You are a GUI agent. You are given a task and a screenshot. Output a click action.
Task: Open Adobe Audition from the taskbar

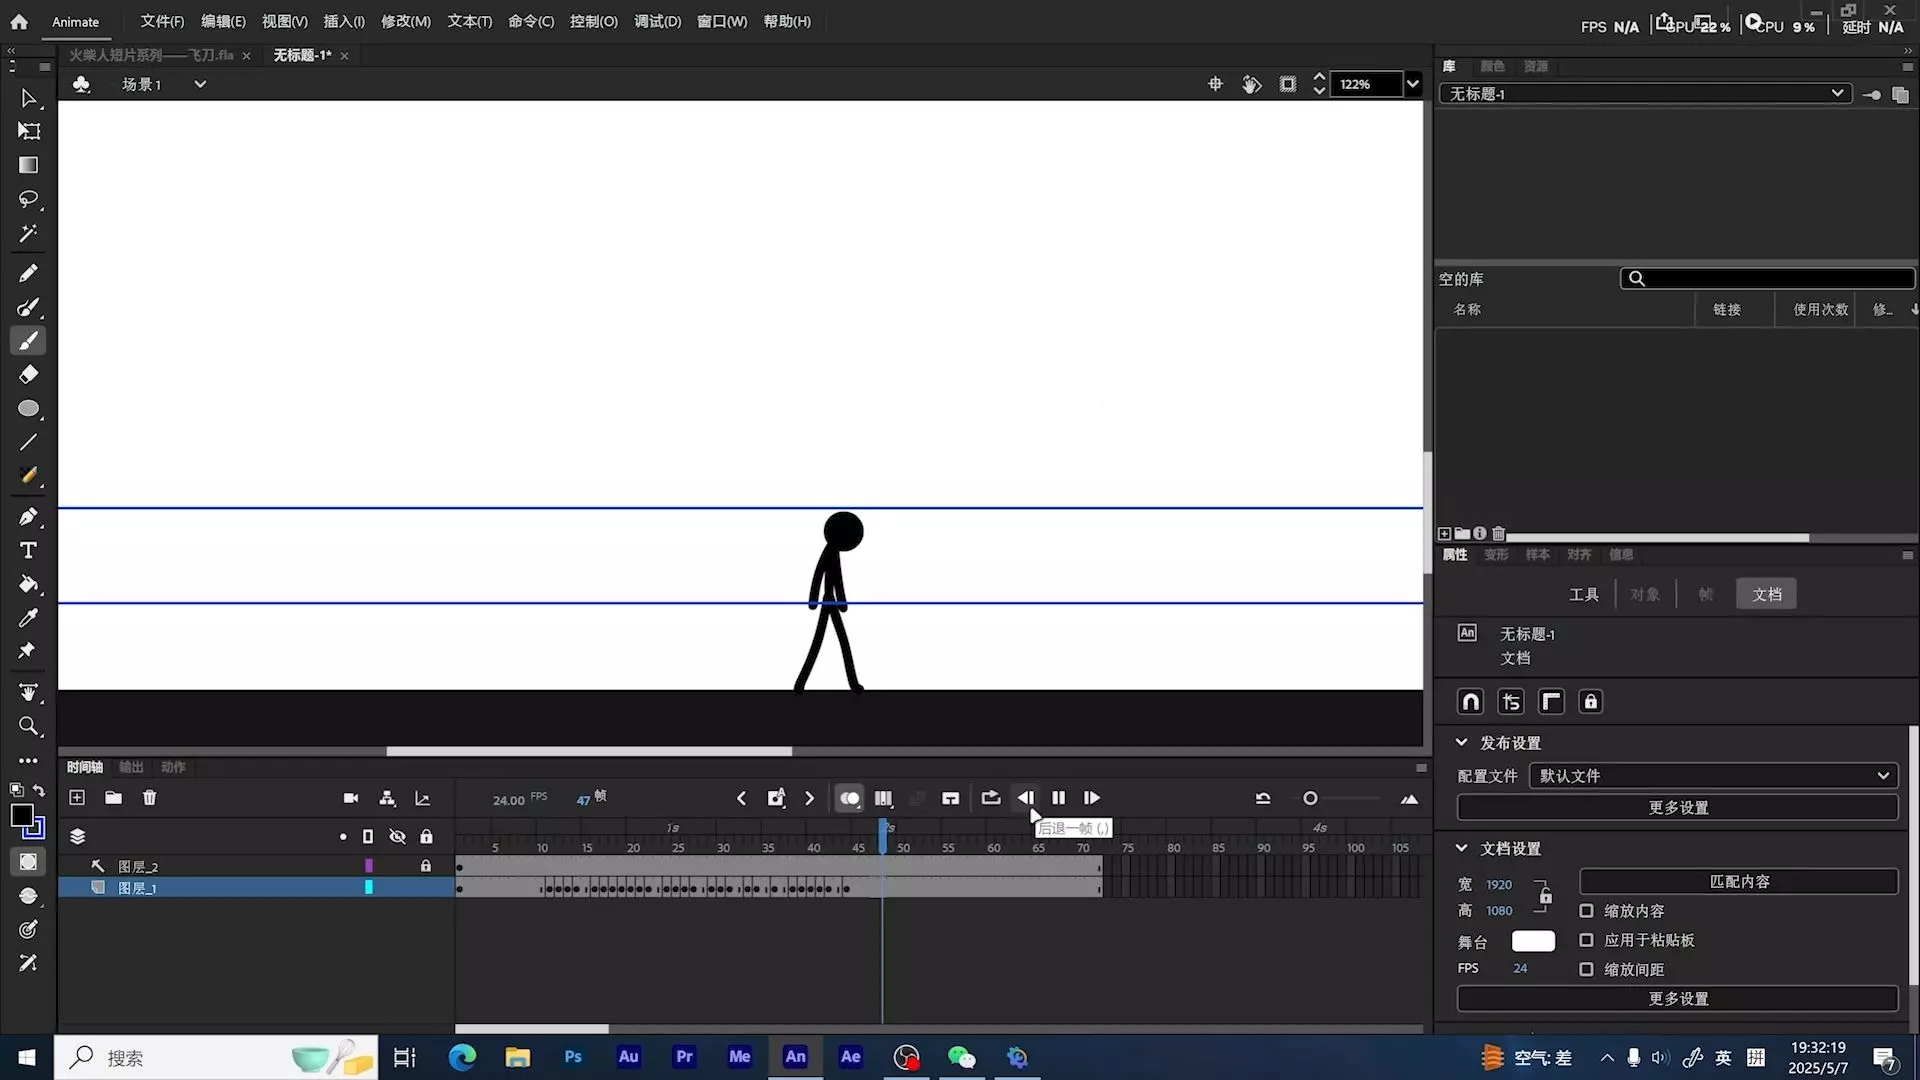[628, 1057]
